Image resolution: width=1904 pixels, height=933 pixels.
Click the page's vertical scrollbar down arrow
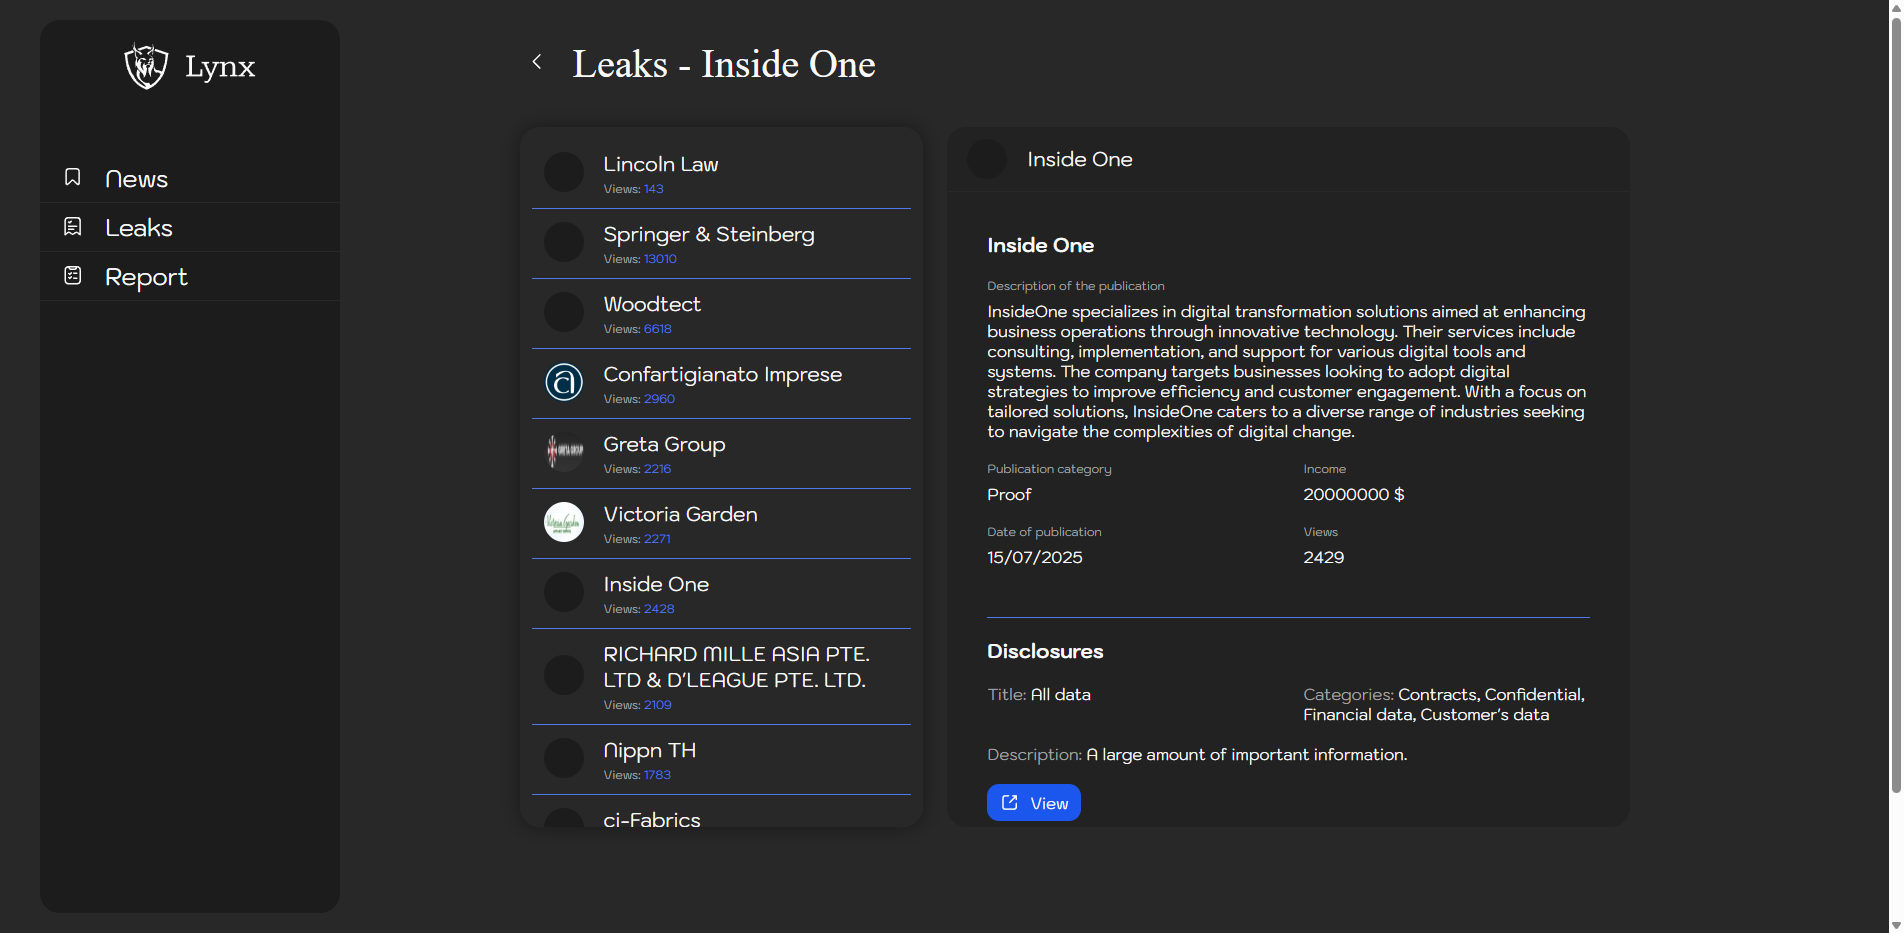coord(1895,925)
